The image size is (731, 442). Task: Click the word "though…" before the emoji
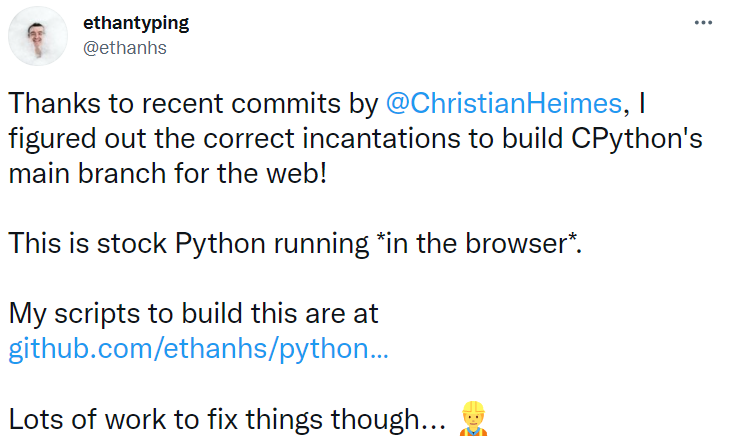coord(387,420)
